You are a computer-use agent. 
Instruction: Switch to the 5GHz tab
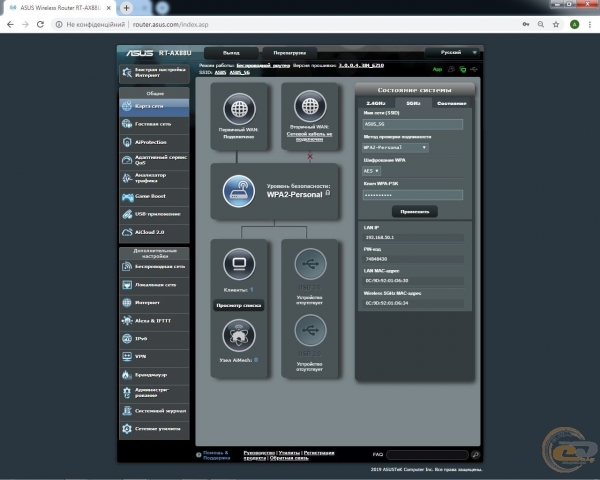point(413,103)
